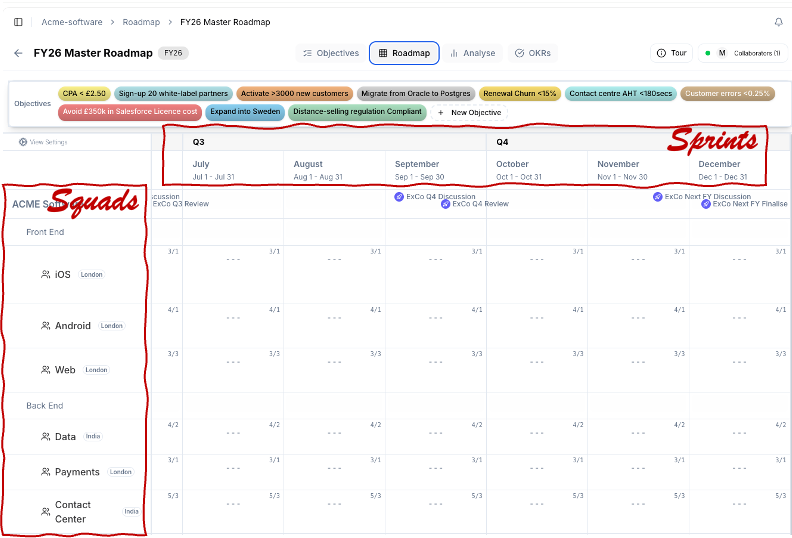Switch to the Objectives tab
Viewport: 792px width, 538px height.
[x=331, y=53]
